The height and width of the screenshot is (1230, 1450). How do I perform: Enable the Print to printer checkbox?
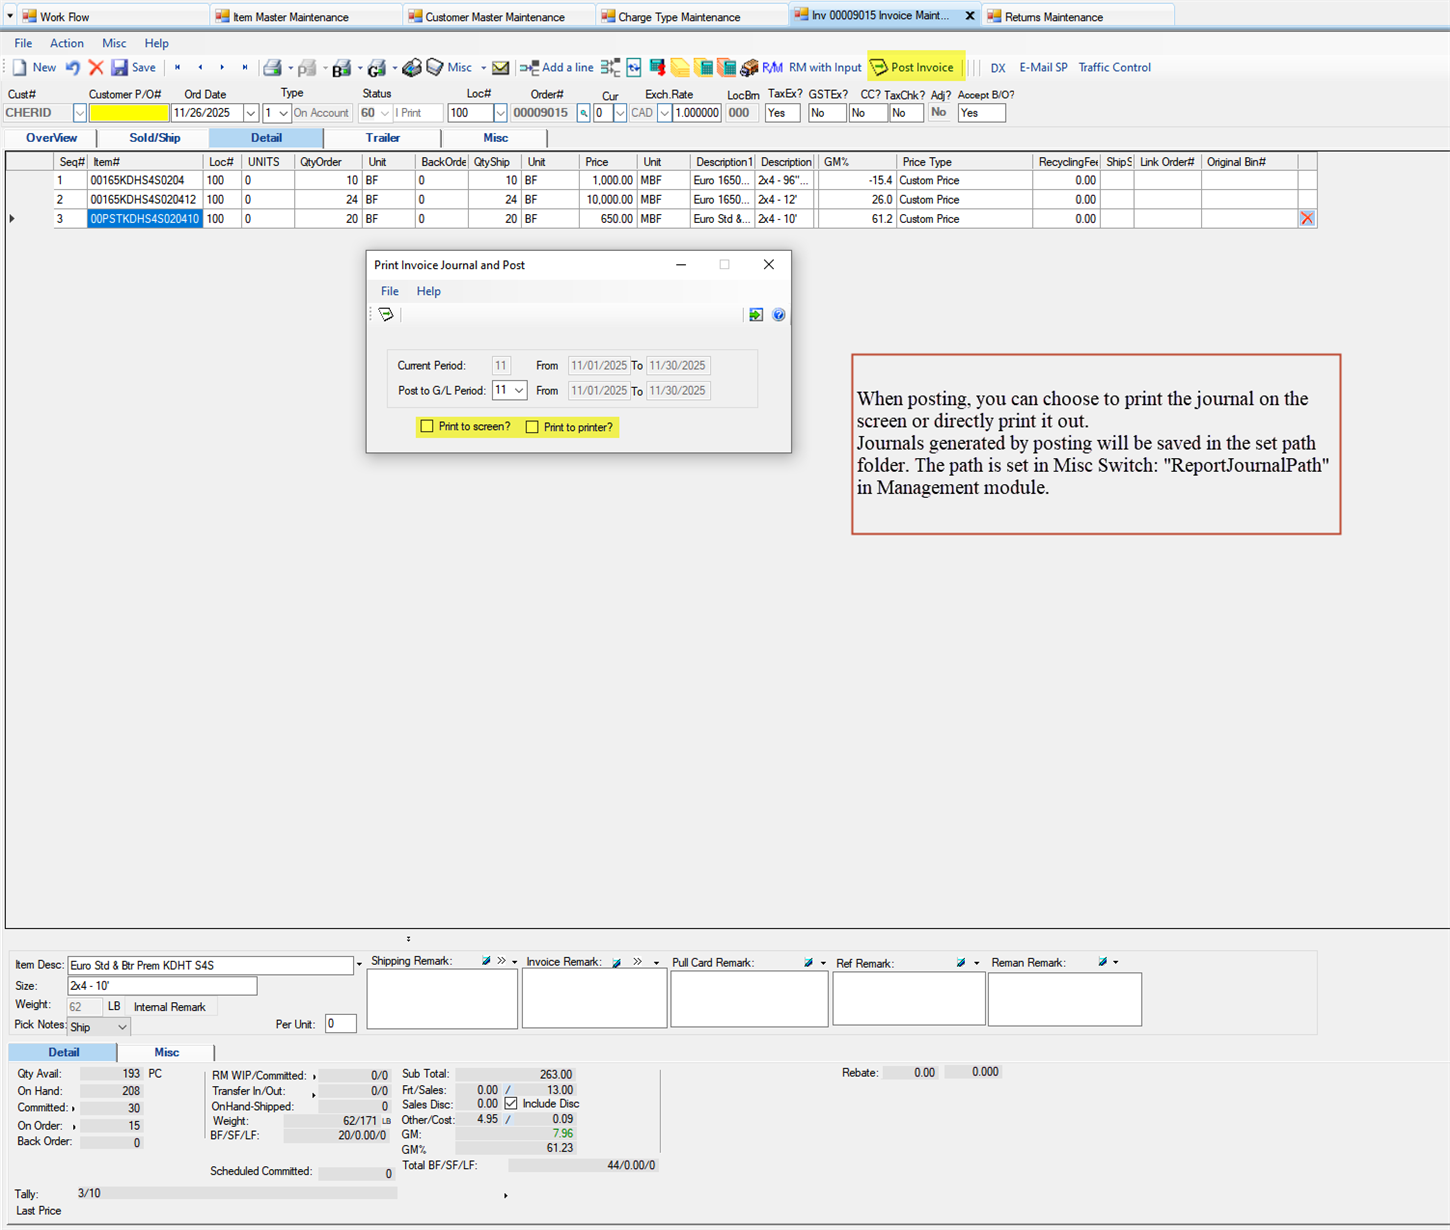click(x=532, y=427)
